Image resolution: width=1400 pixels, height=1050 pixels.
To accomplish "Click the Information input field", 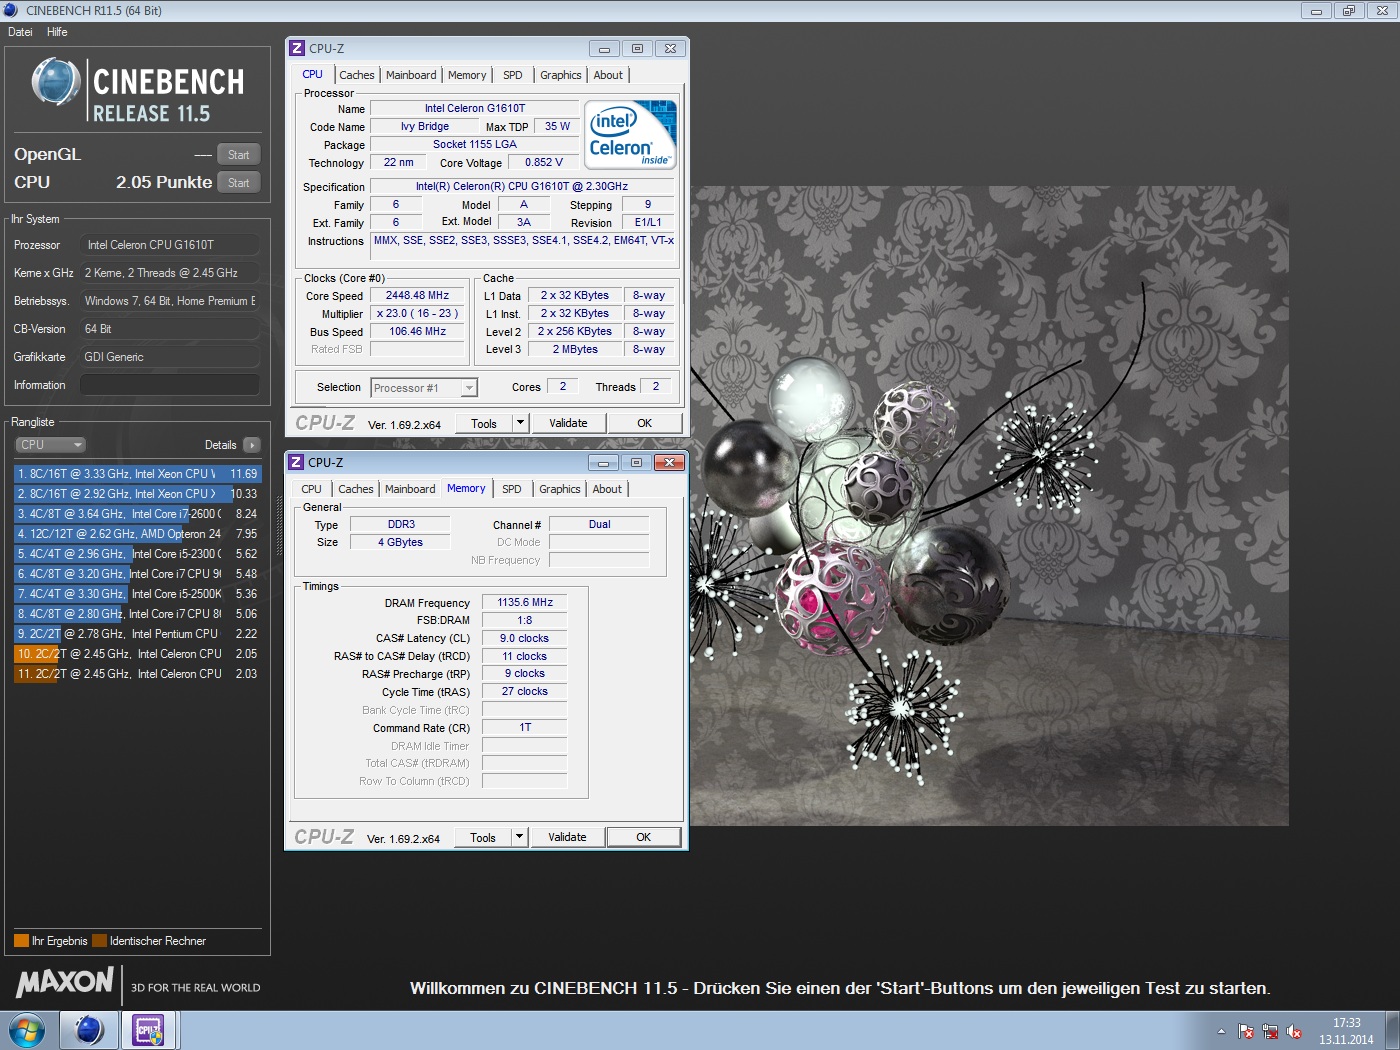I will [x=170, y=385].
